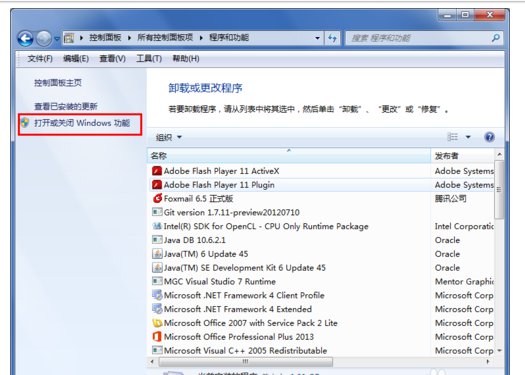
Task: Select the row Adobe Flash Player 11 ActiveX
Action: (321, 171)
